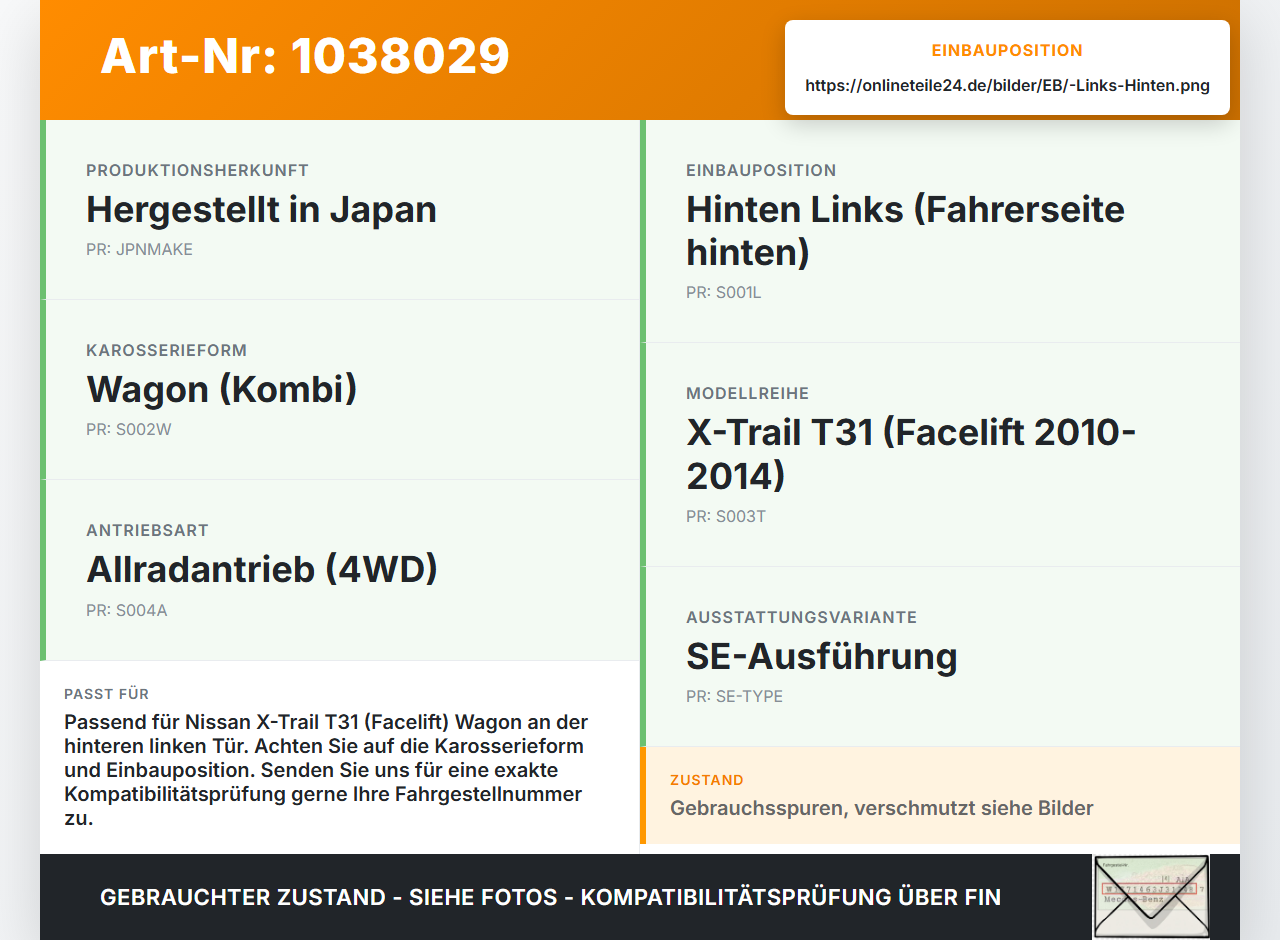This screenshot has height=940, width=1280.
Task: Select the Allradantrieb (4WD) entry
Action: (262, 569)
